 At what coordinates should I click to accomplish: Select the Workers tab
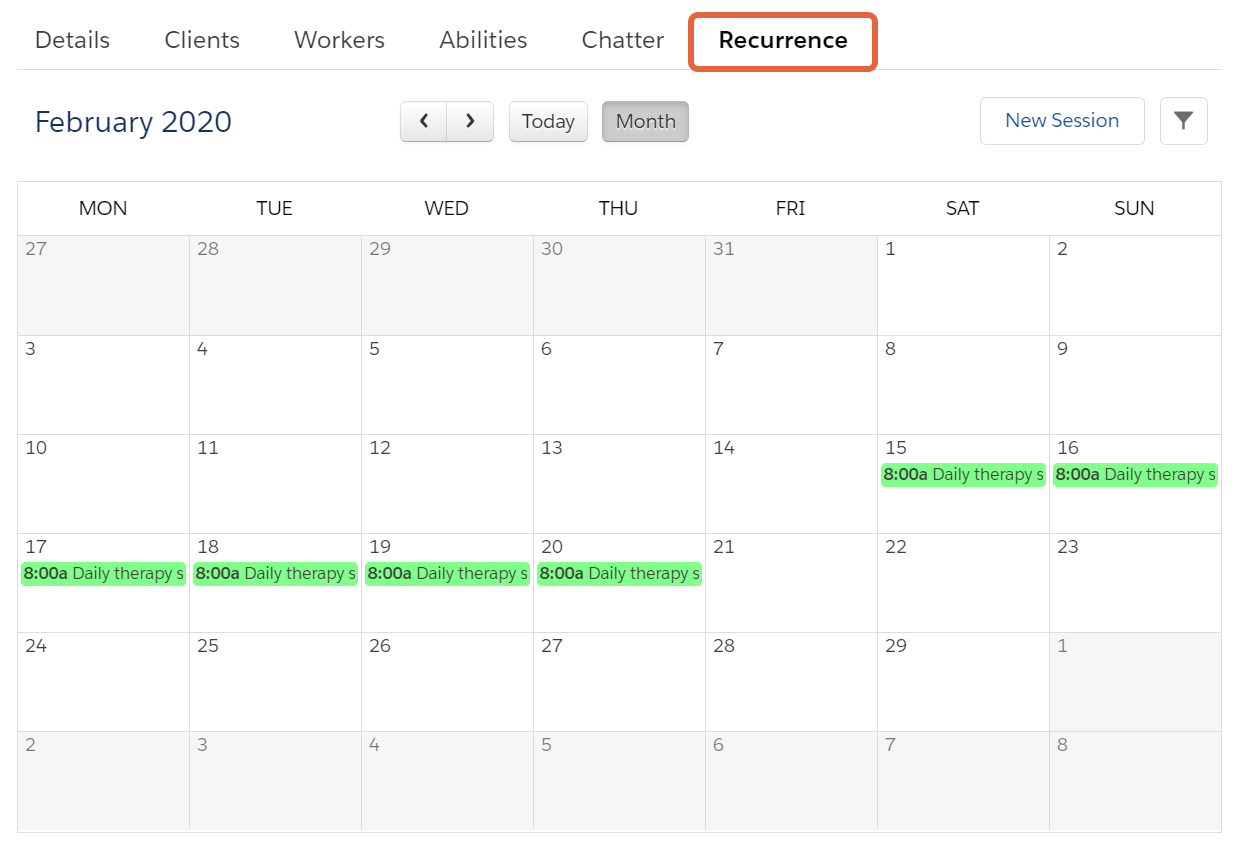click(339, 40)
